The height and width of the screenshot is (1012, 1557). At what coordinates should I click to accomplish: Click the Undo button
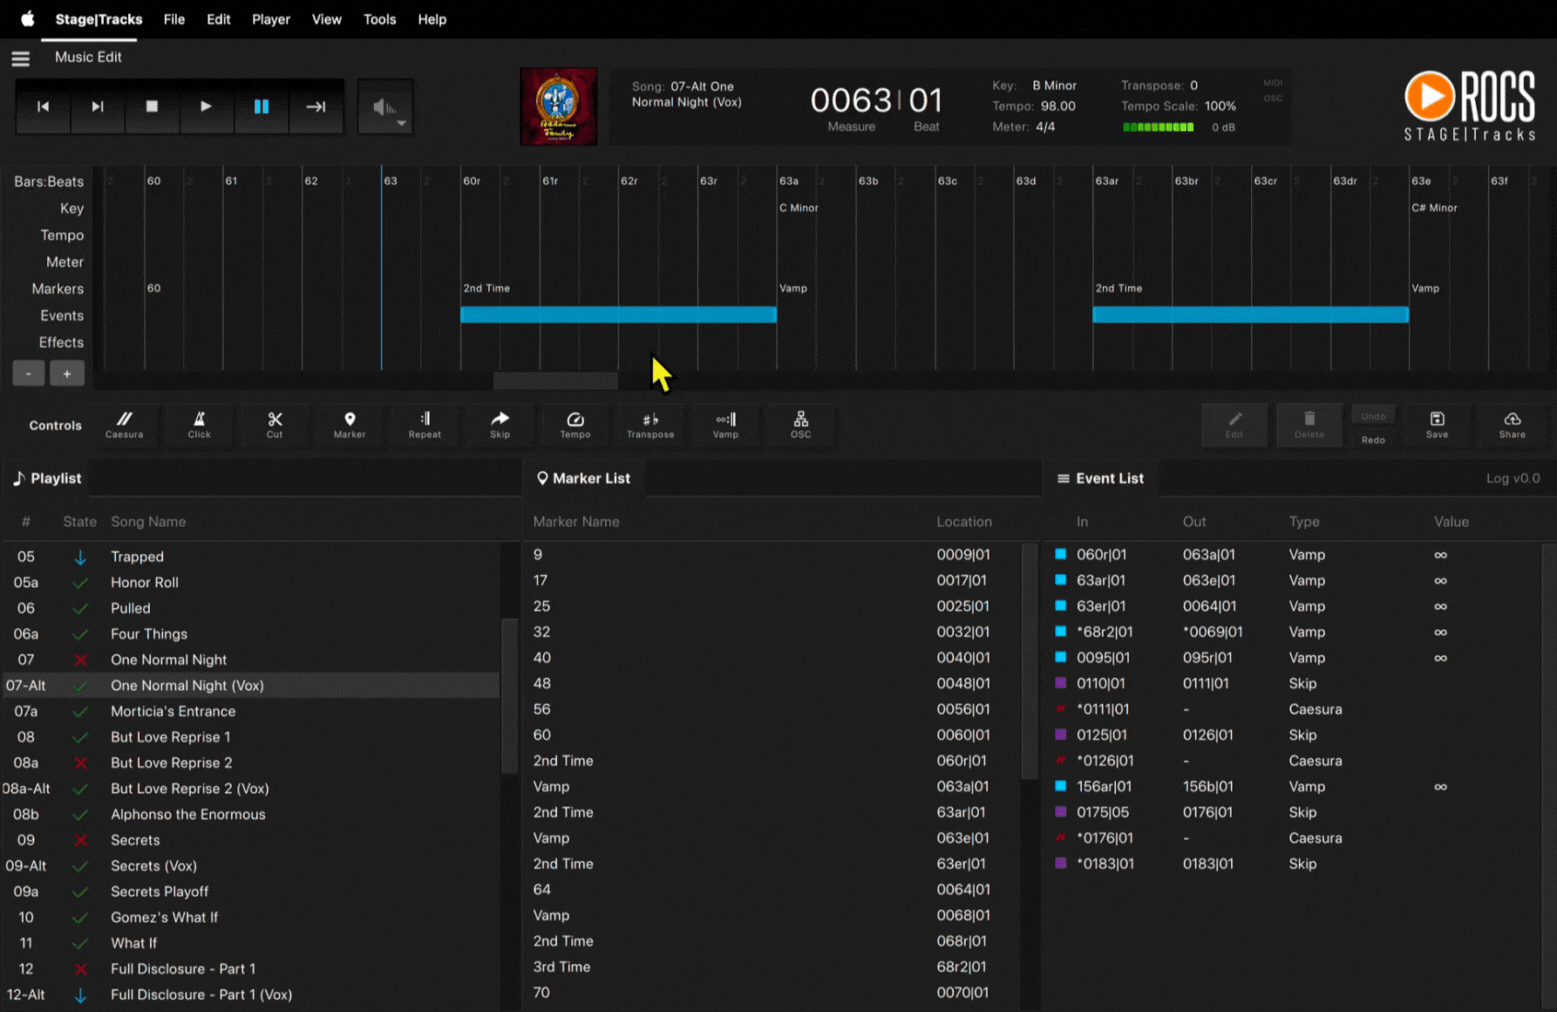click(1373, 415)
